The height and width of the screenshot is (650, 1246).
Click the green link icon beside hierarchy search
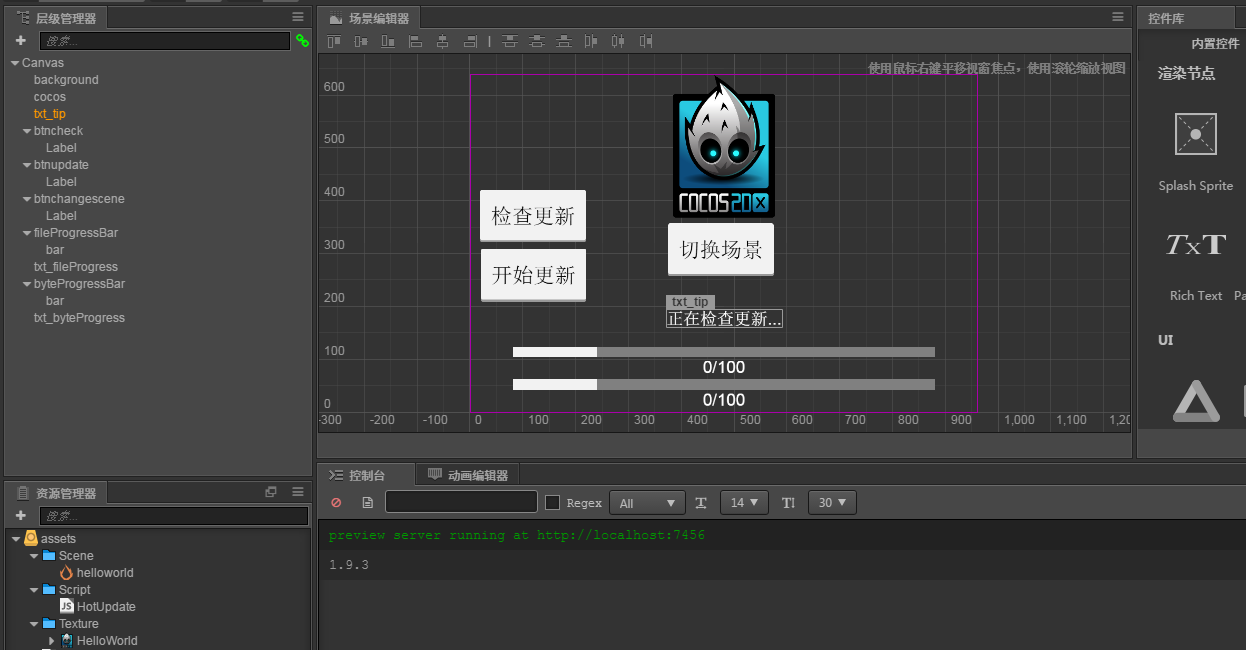tap(302, 41)
